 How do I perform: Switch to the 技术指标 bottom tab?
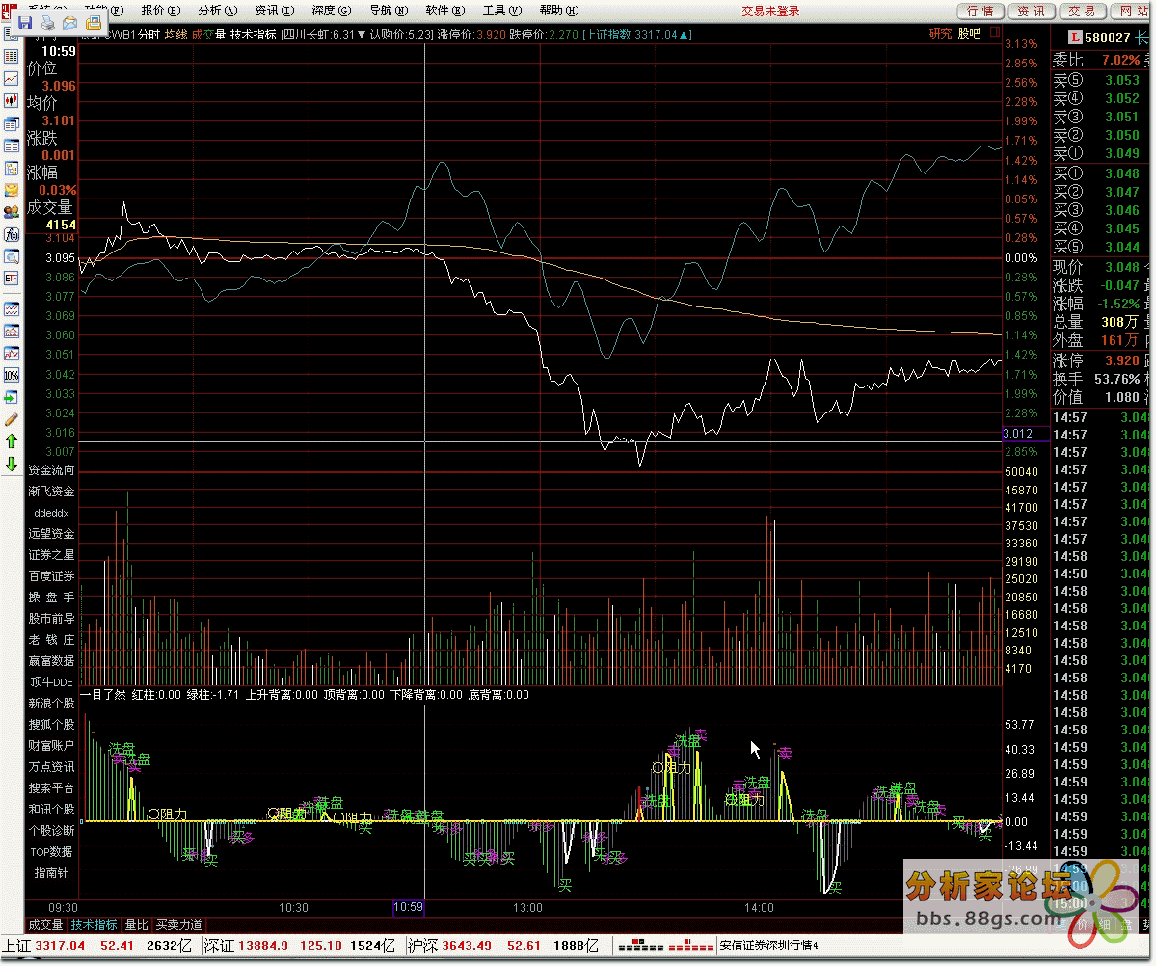click(x=94, y=925)
